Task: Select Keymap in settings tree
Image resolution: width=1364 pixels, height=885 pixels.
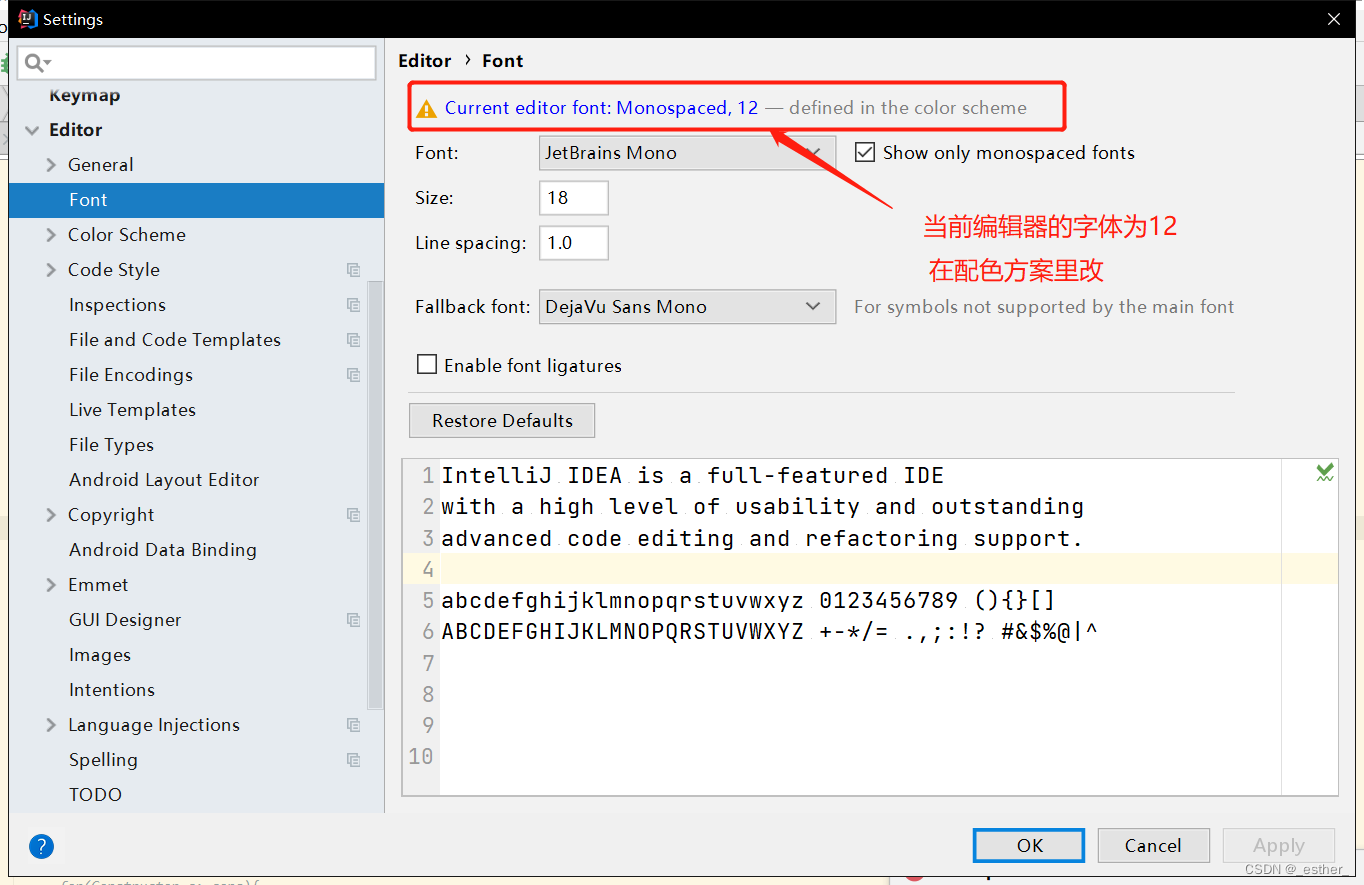Action: (85, 95)
